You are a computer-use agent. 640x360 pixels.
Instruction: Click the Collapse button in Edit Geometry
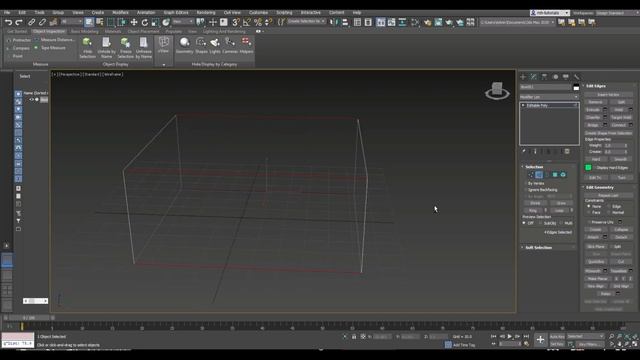[621, 230]
